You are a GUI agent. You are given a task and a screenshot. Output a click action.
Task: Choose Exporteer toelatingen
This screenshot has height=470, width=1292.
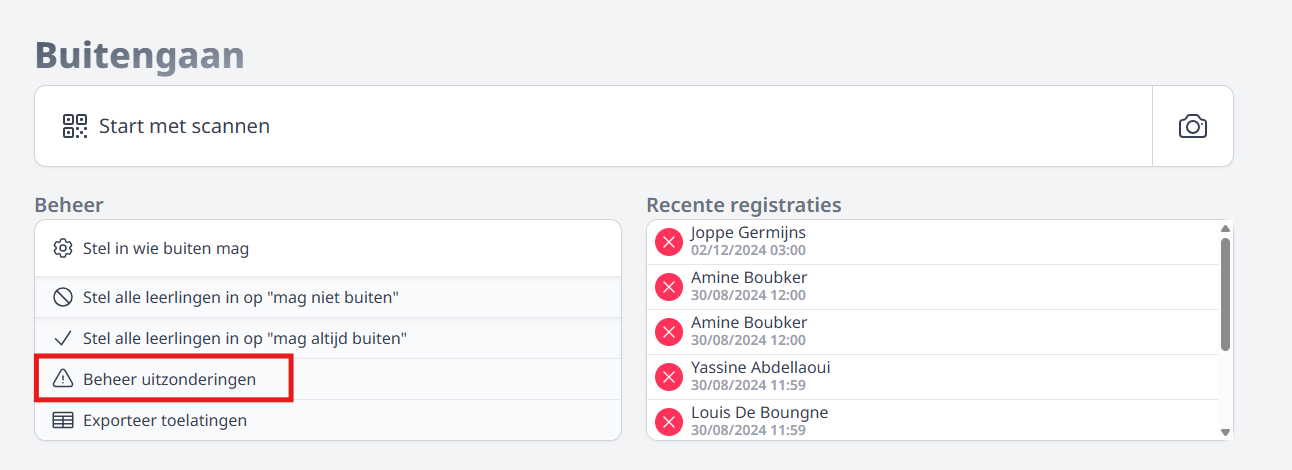(328, 420)
